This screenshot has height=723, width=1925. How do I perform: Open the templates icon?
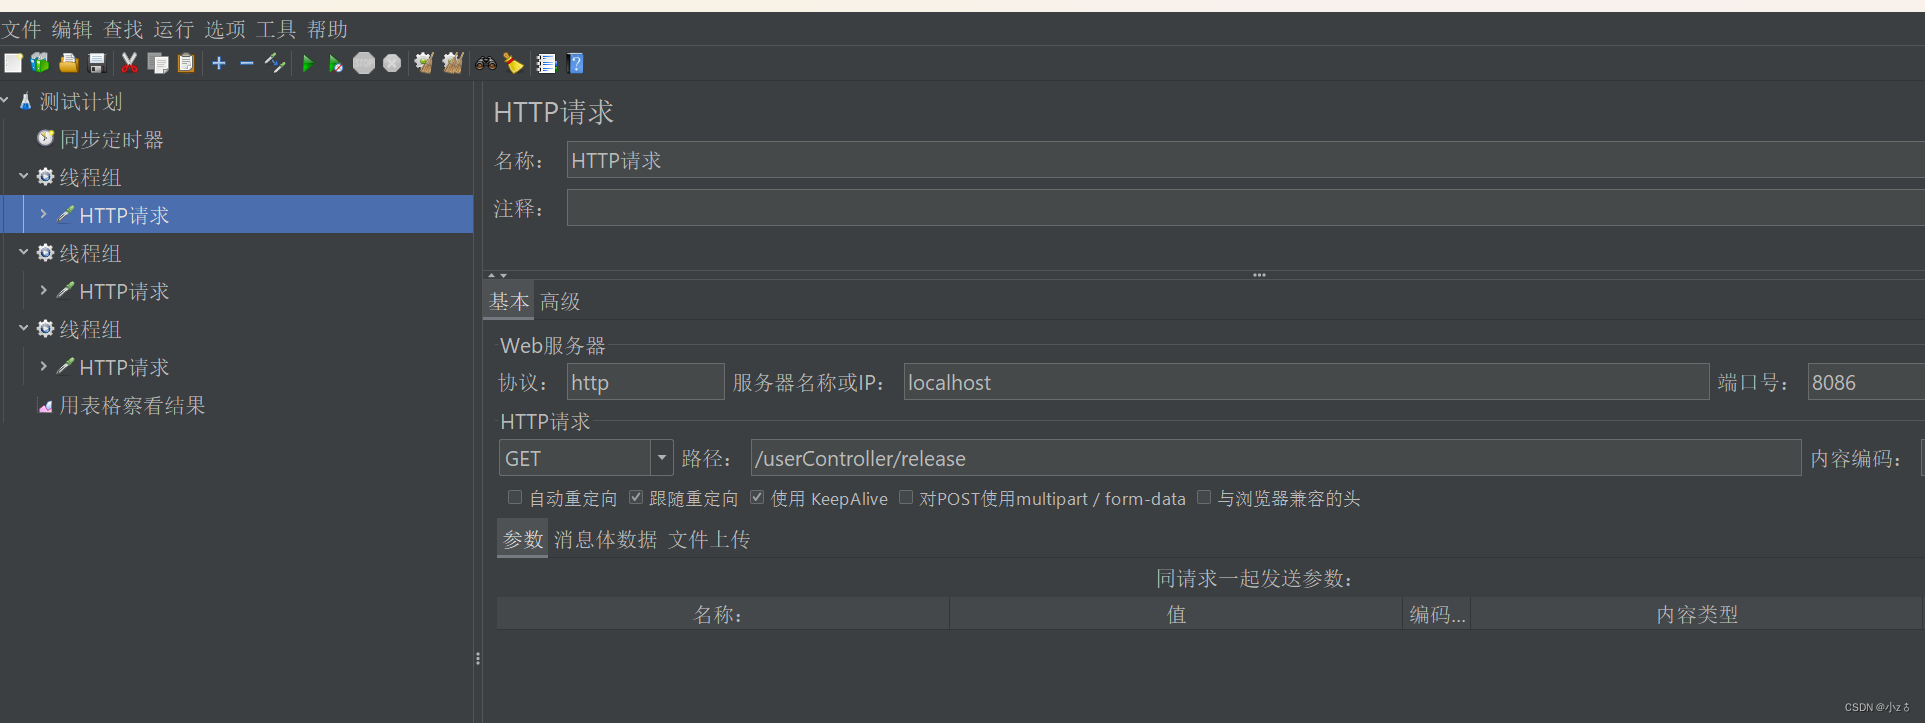[40, 63]
